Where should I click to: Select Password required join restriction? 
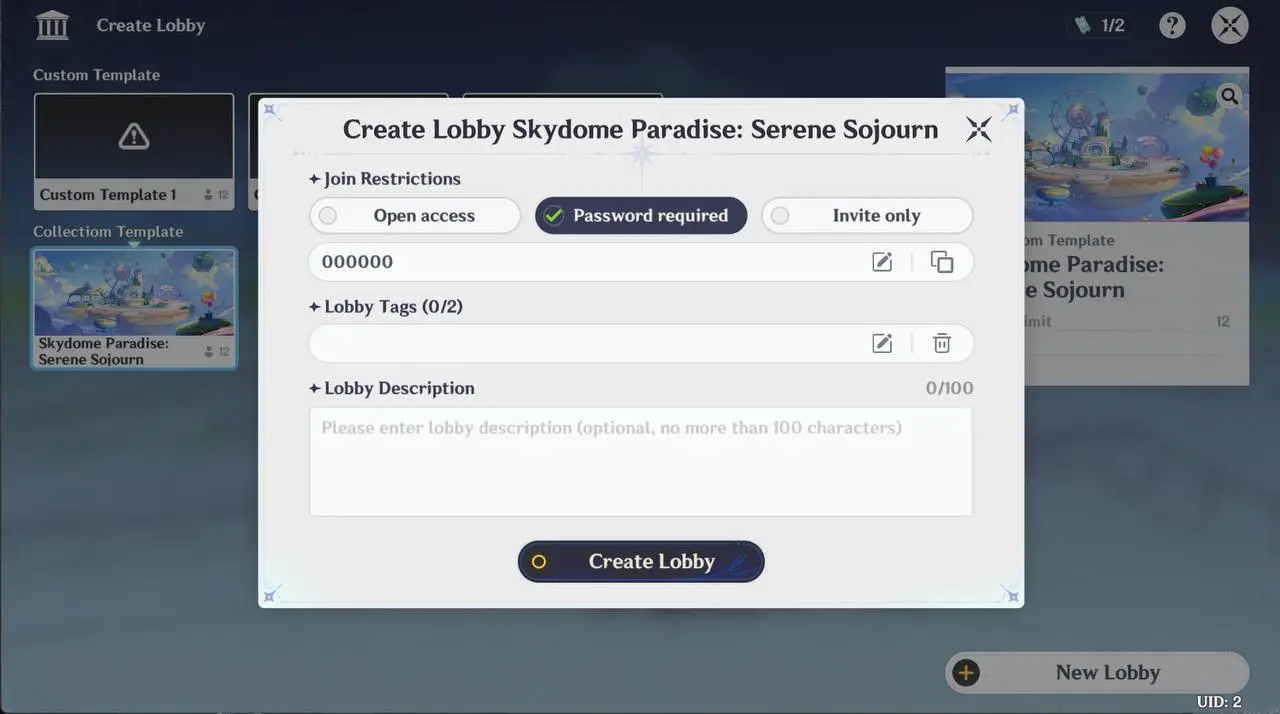click(x=641, y=216)
